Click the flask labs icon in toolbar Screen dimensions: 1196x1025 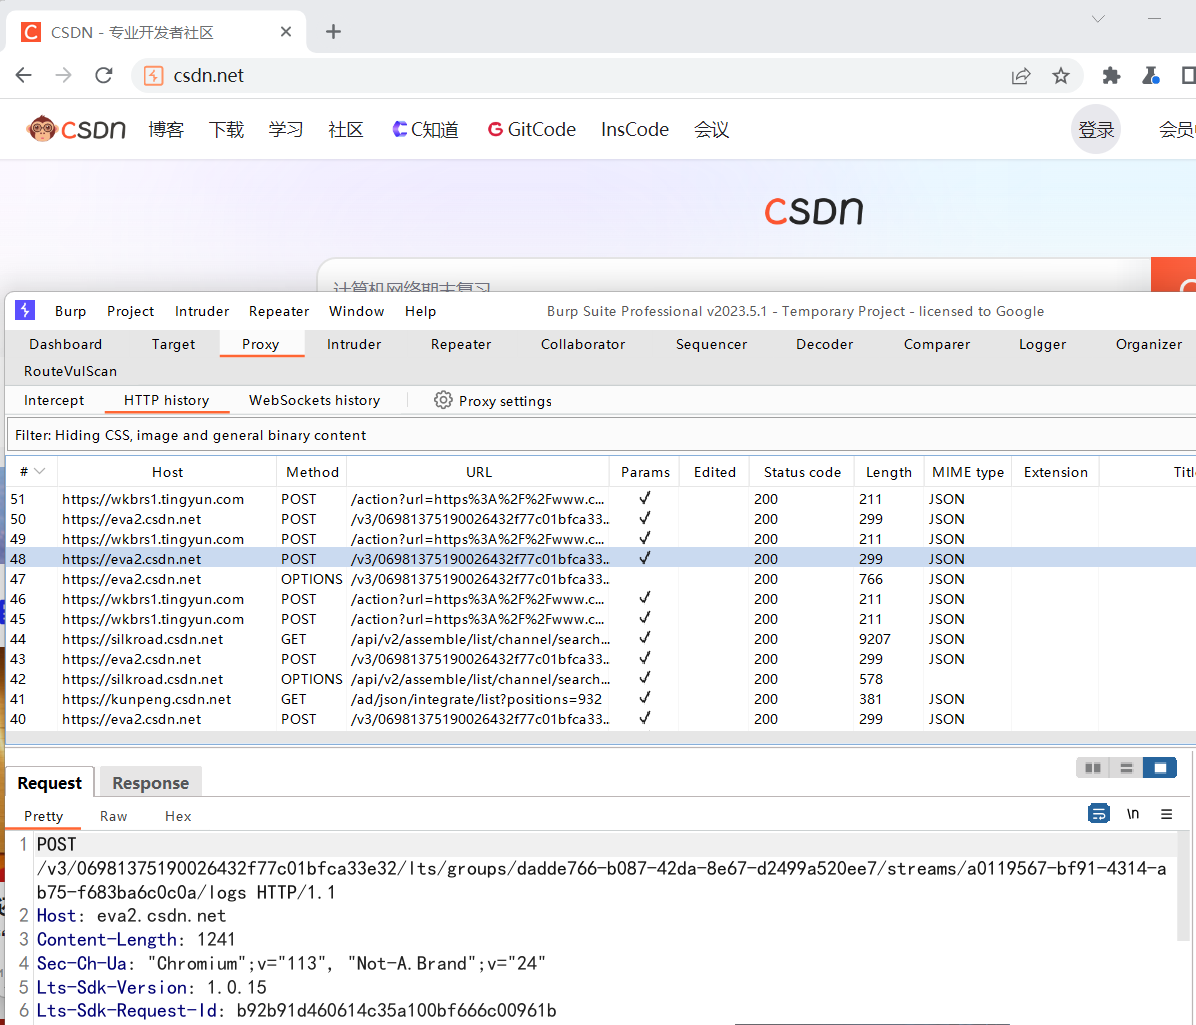pos(1150,76)
